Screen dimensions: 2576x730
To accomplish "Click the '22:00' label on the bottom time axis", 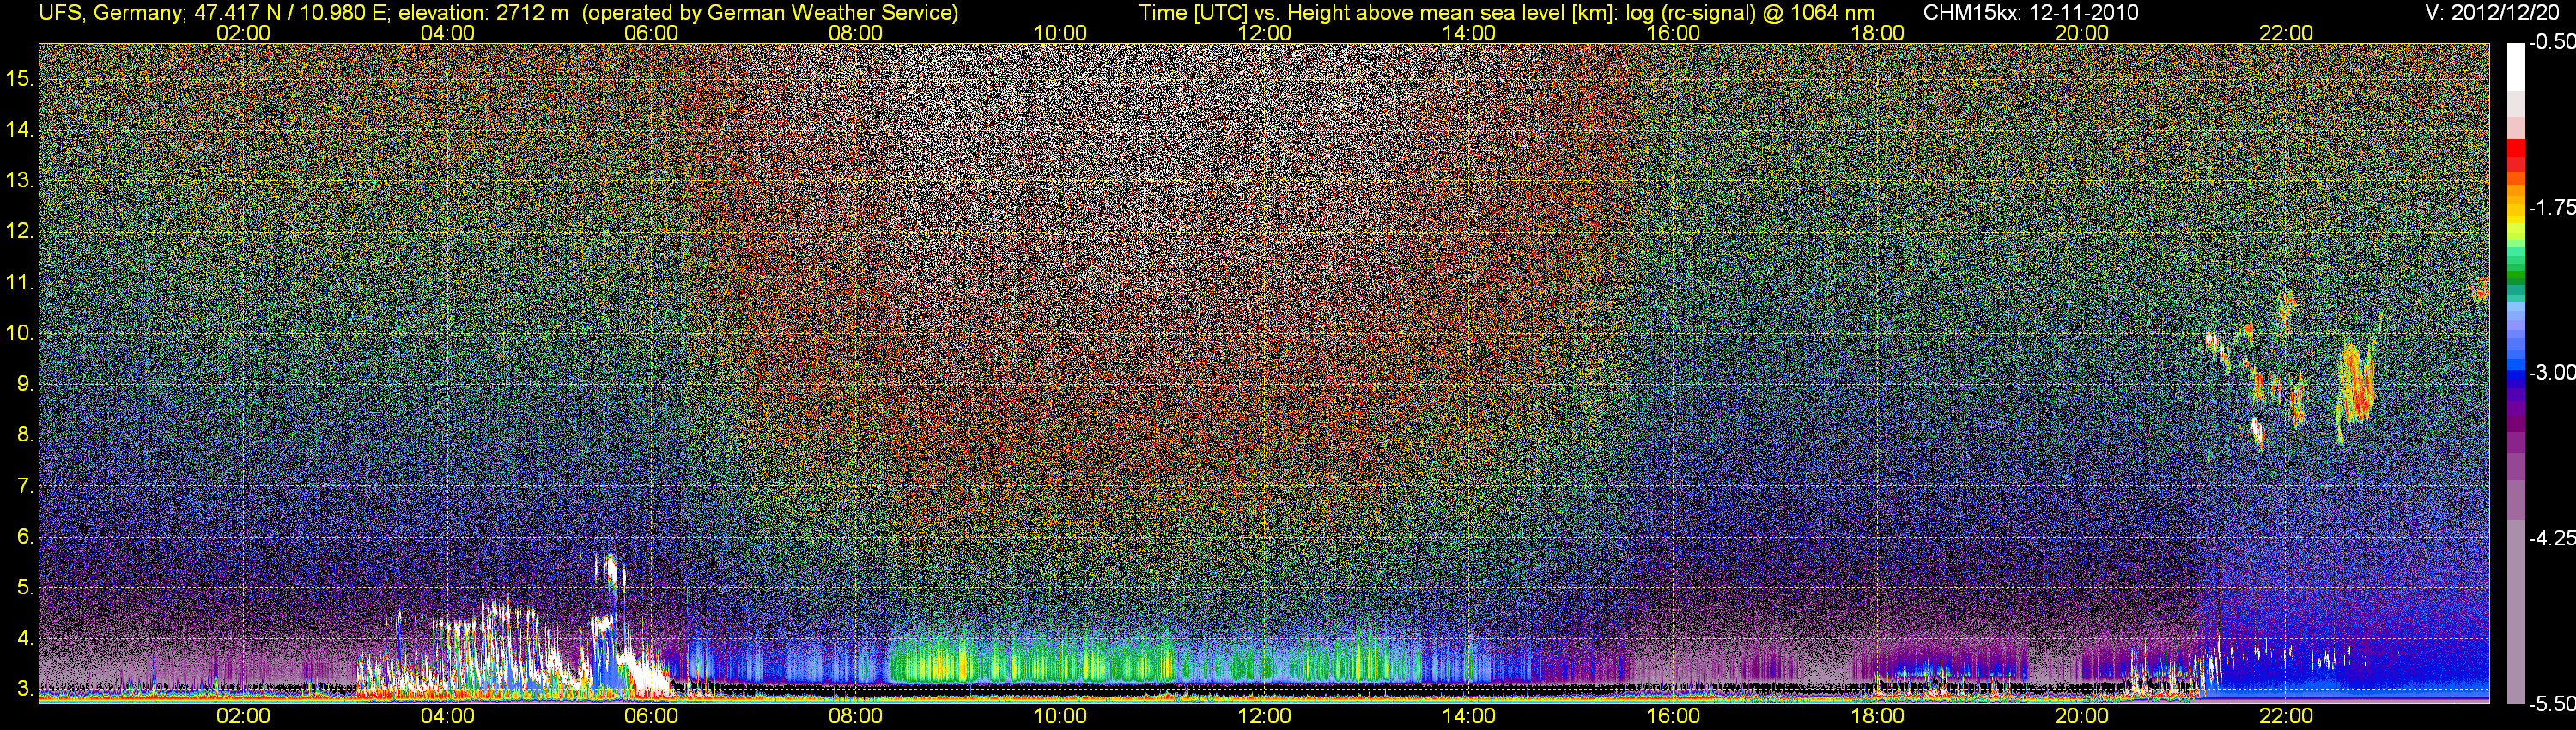I will pyautogui.click(x=2286, y=716).
